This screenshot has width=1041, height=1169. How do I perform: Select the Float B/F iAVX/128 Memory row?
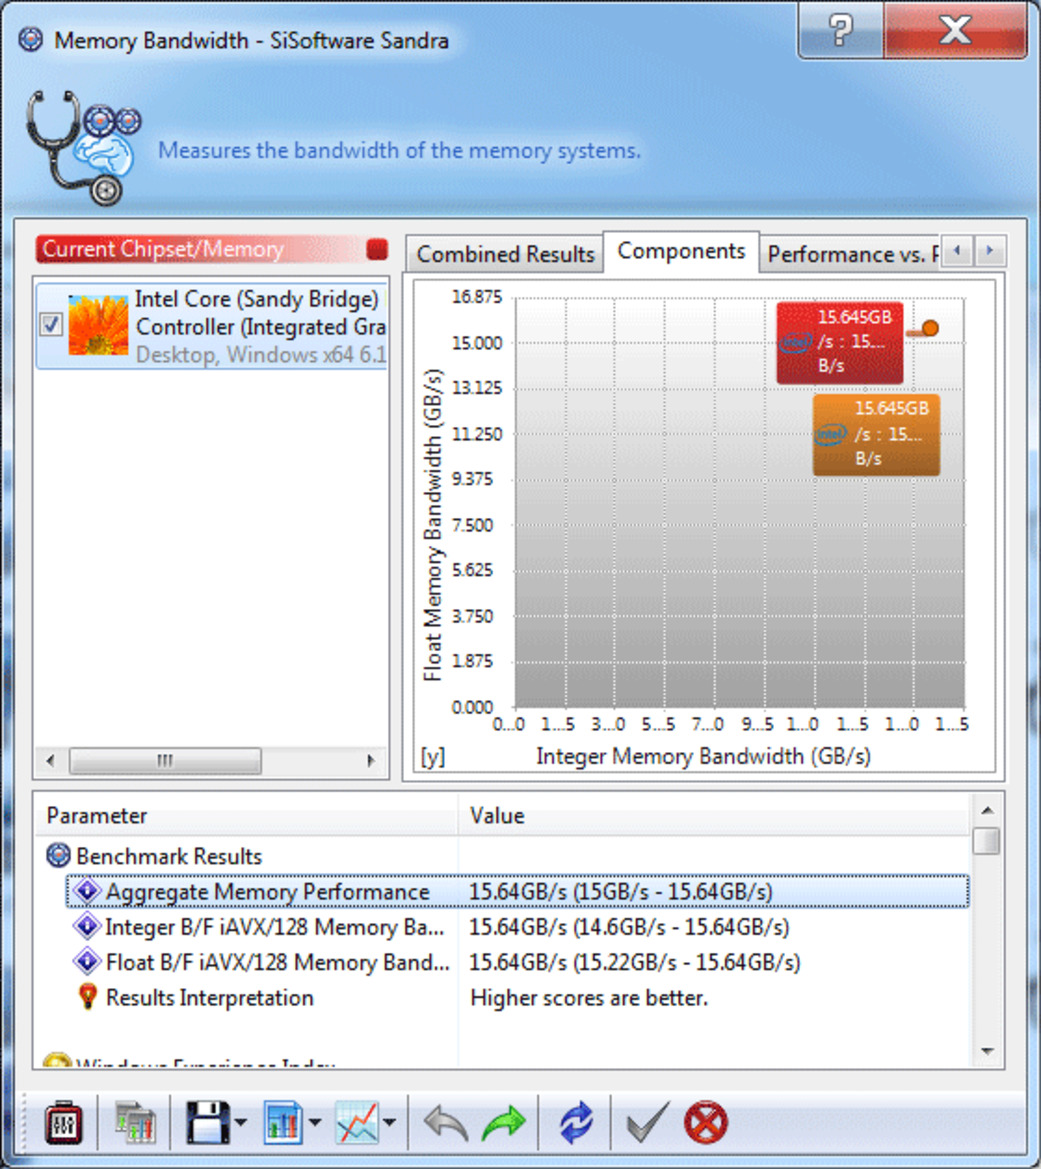pos(518,962)
